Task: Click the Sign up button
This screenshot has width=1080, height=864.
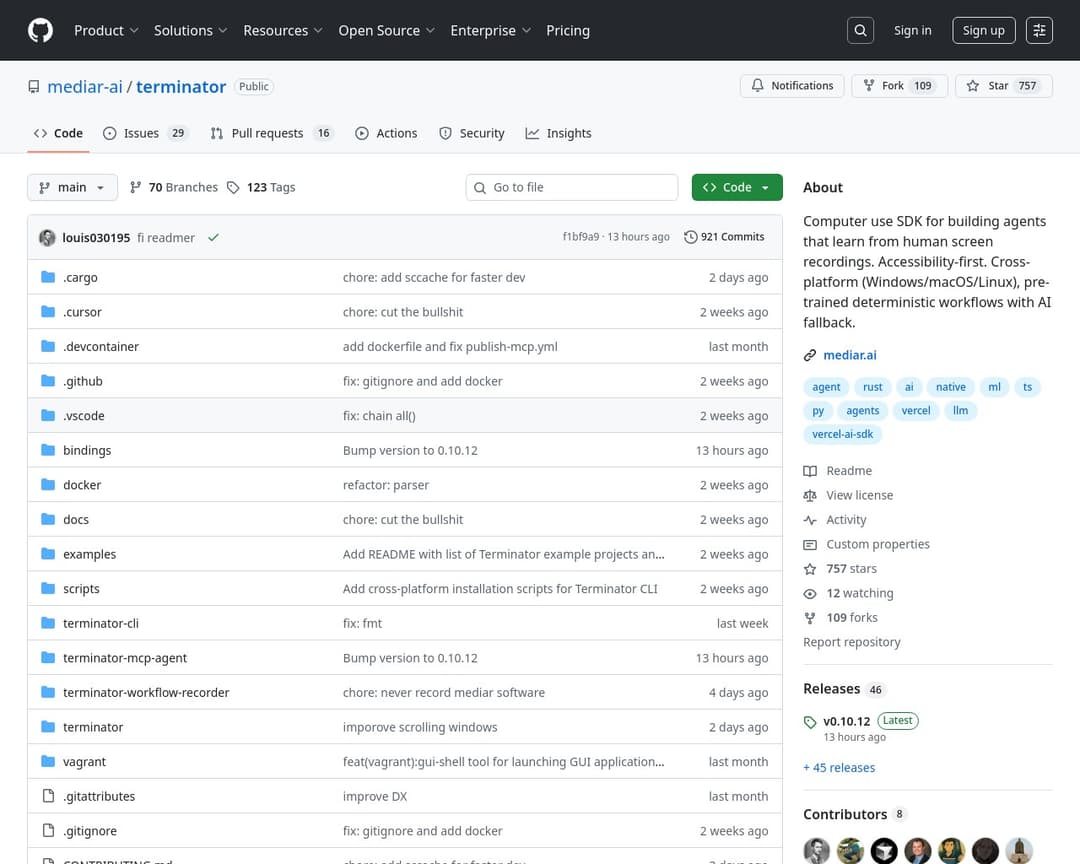Action: point(983,30)
